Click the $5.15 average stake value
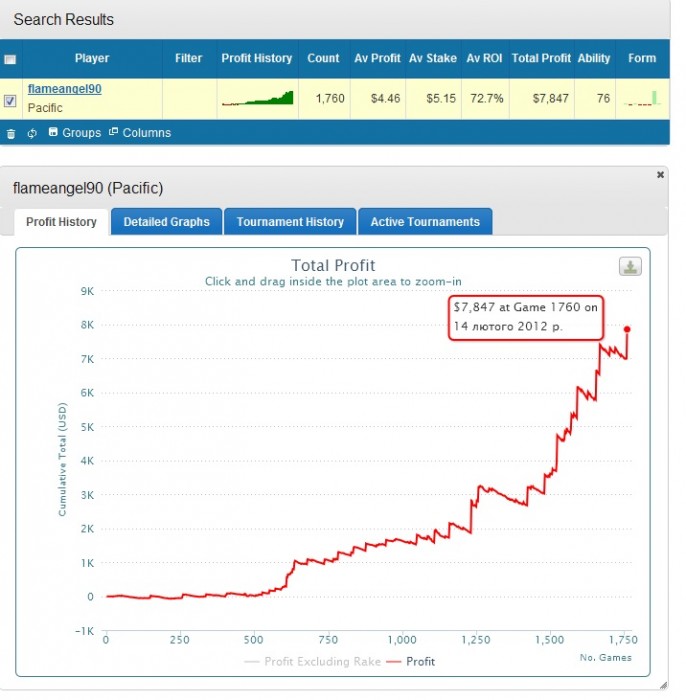Image resolution: width=686 pixels, height=700 pixels. pos(441,99)
